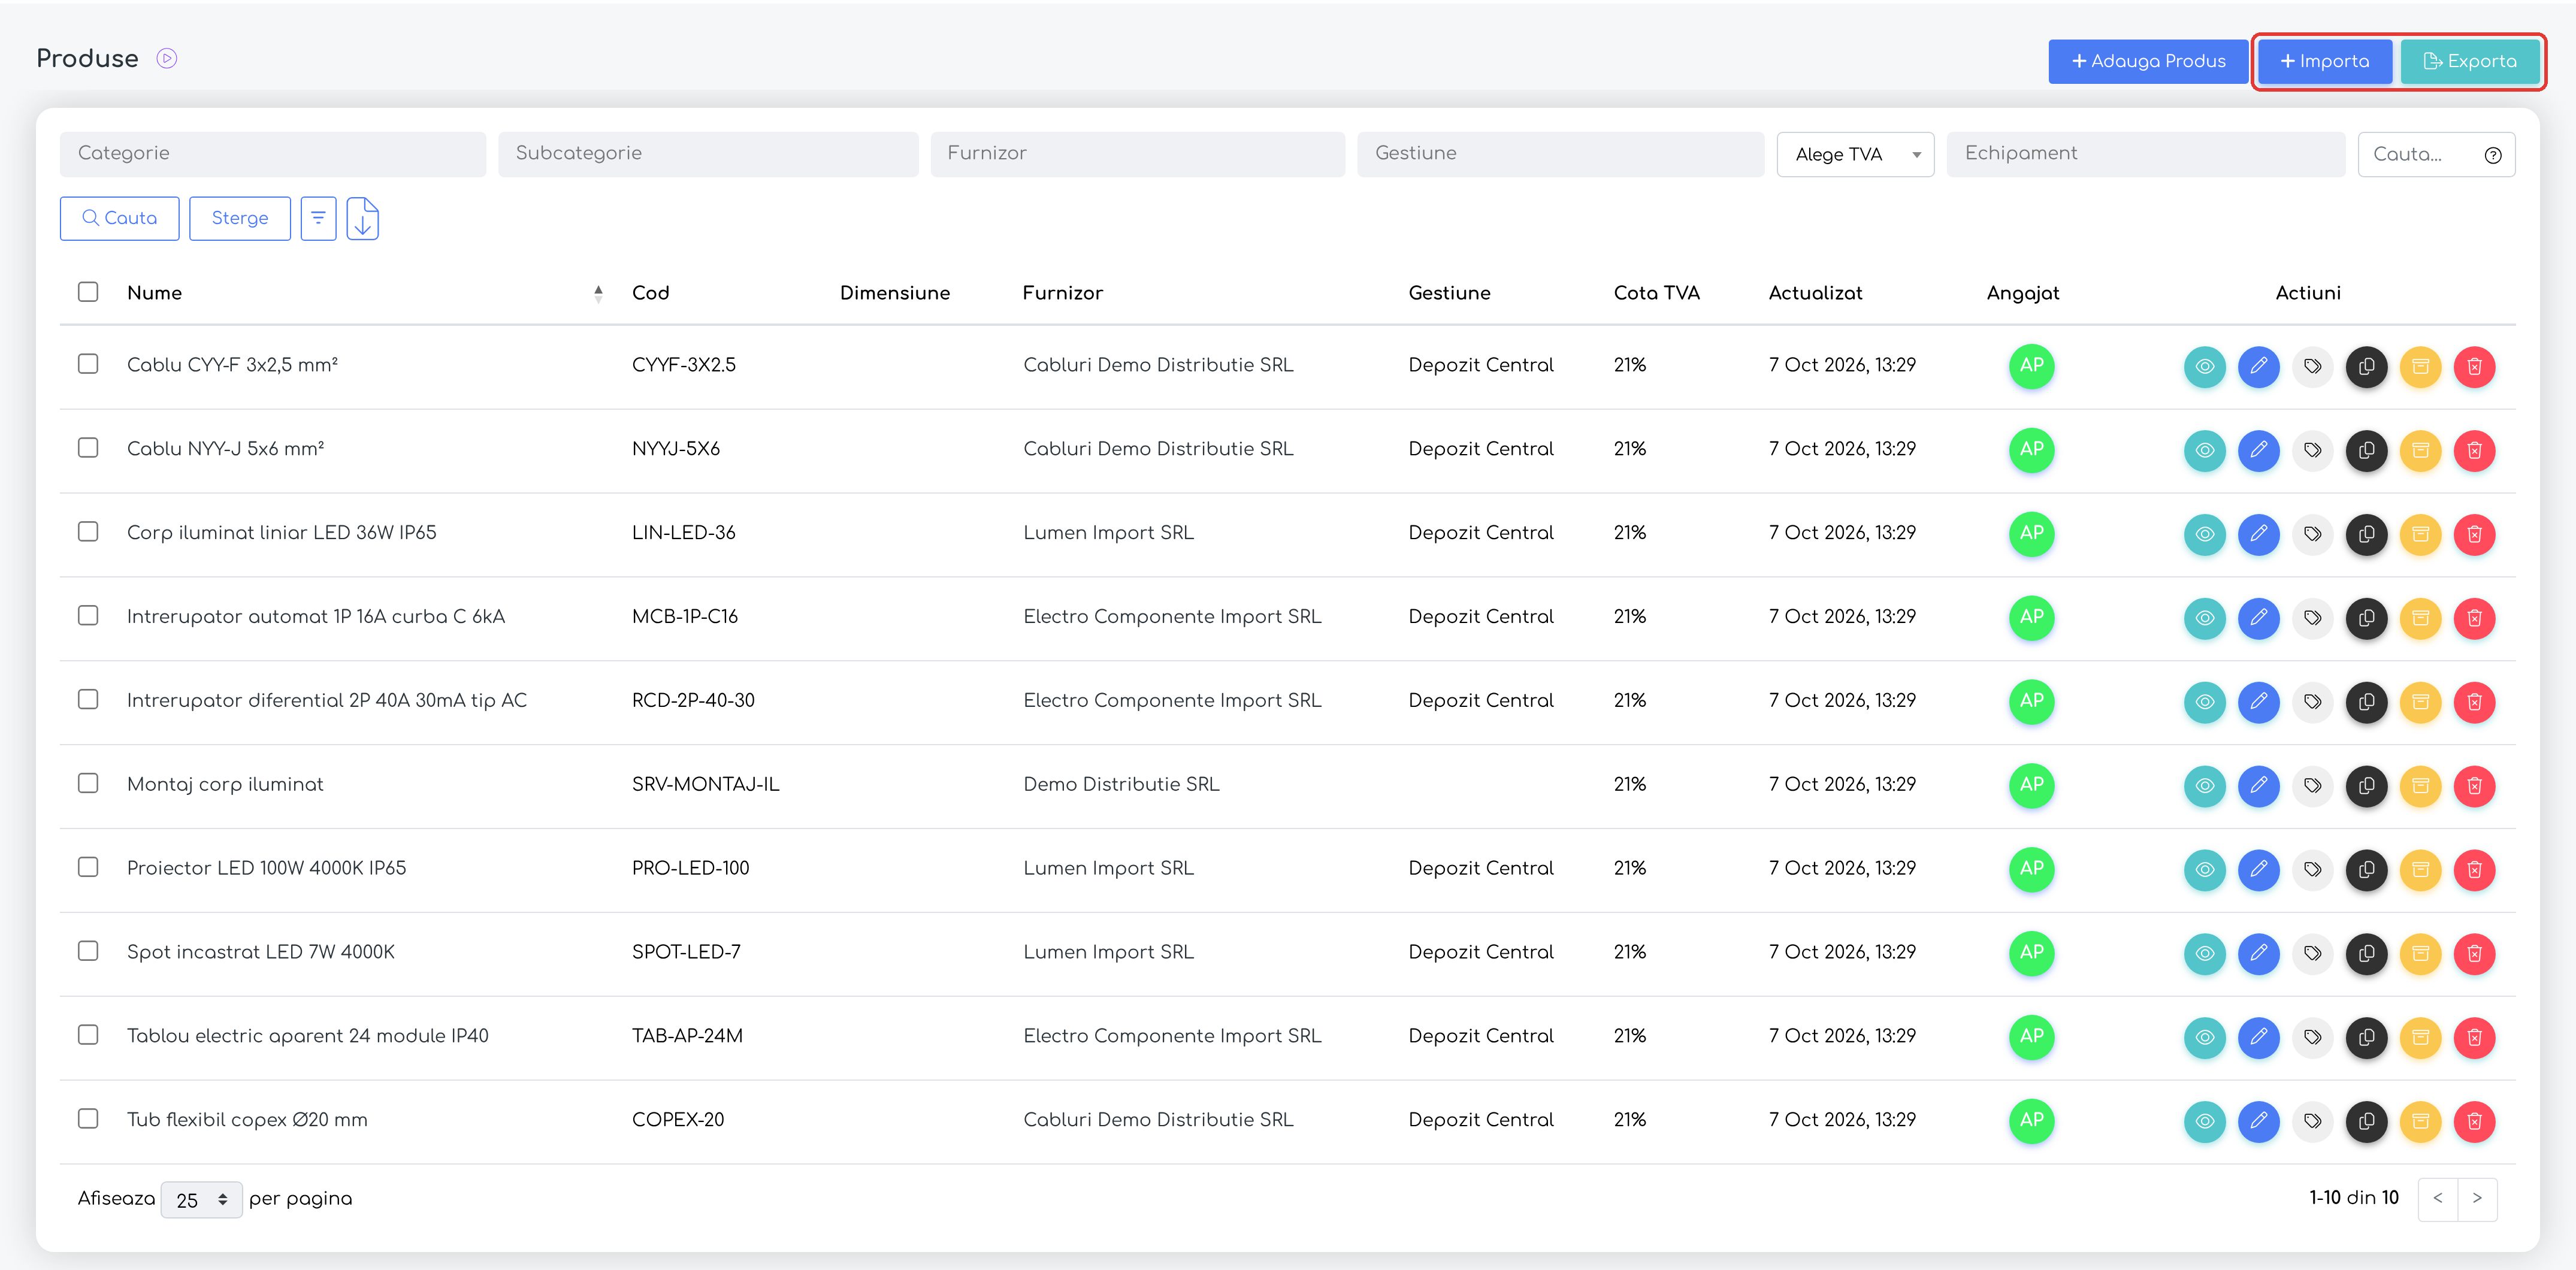2576x1270 pixels.
Task: Check the Spot incastrat LED 7W 4000K row
Action: [x=88, y=951]
